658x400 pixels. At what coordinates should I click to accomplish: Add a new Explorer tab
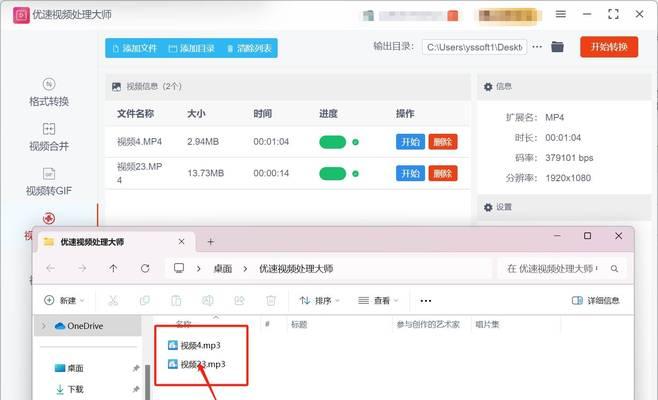point(211,242)
